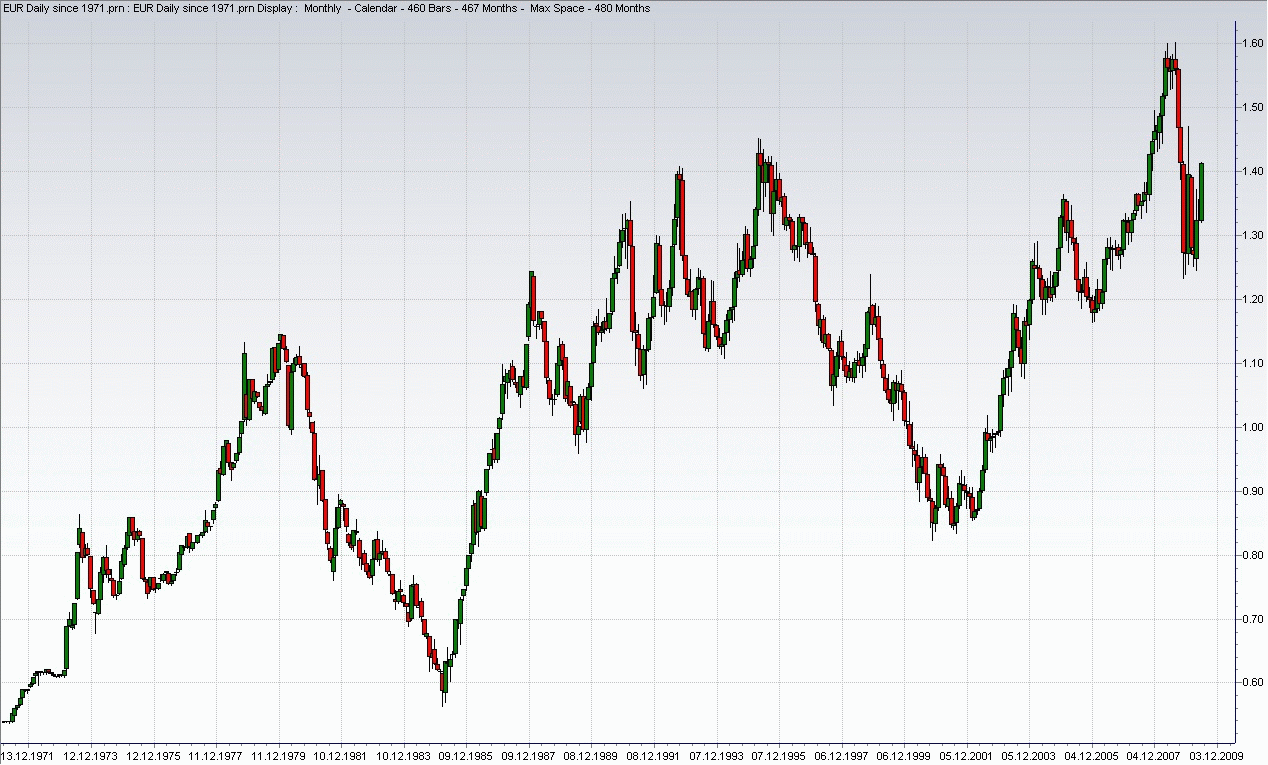Click the 11.12.1979 date label

pos(279,756)
